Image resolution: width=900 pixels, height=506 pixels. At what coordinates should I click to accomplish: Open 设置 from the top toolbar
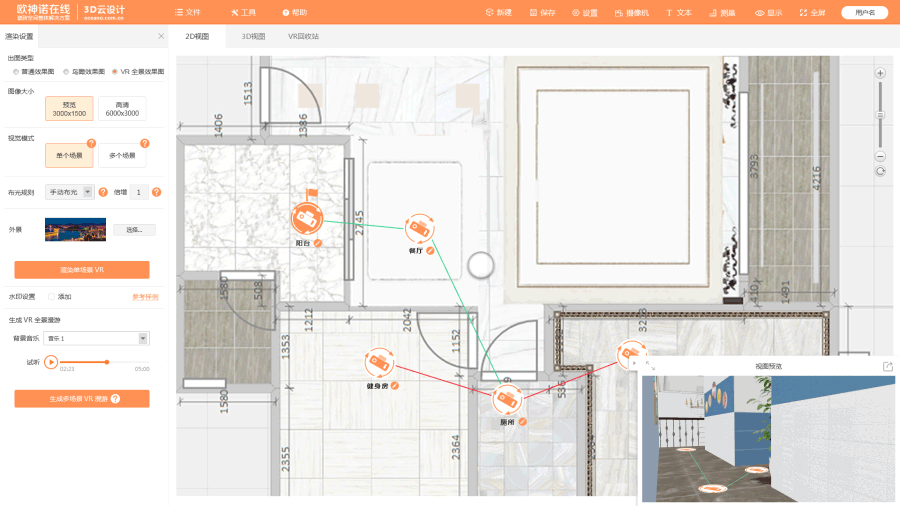585,13
